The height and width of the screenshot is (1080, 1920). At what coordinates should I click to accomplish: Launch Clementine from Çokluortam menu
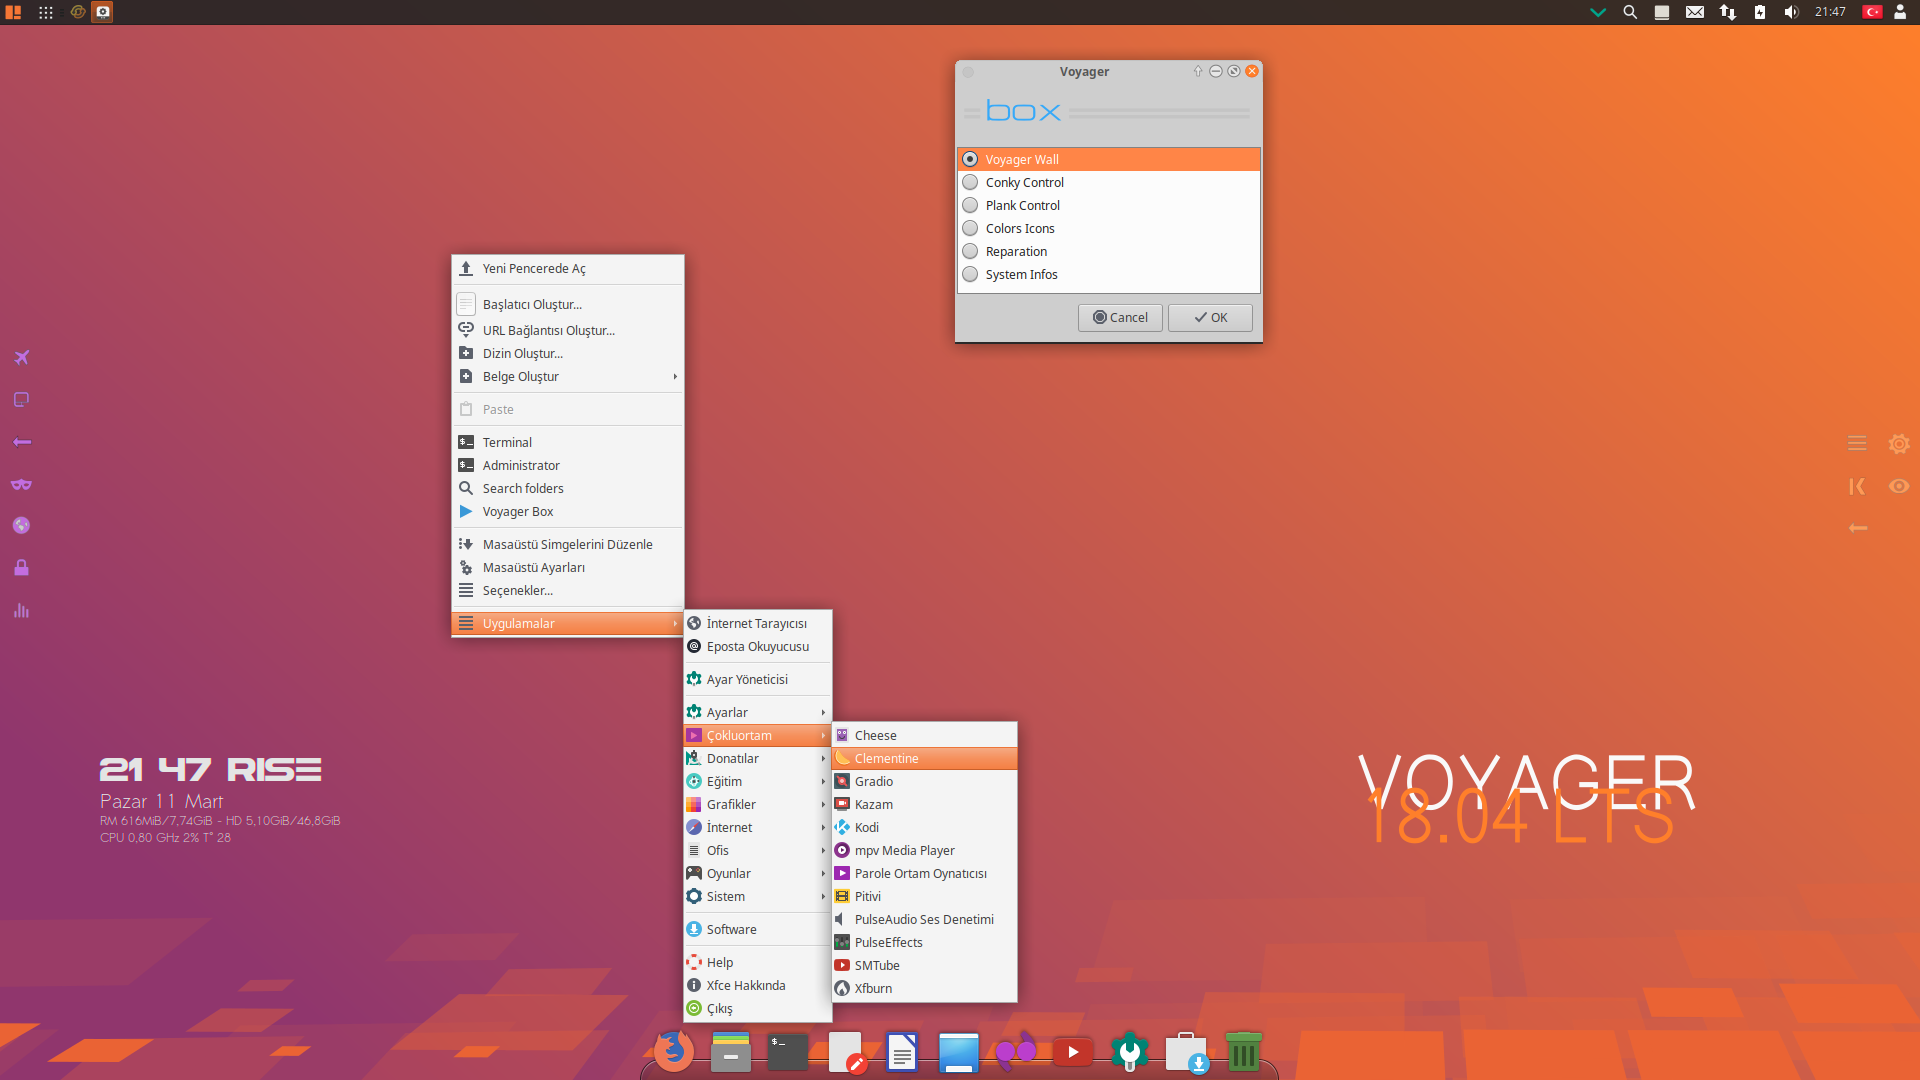(x=924, y=758)
